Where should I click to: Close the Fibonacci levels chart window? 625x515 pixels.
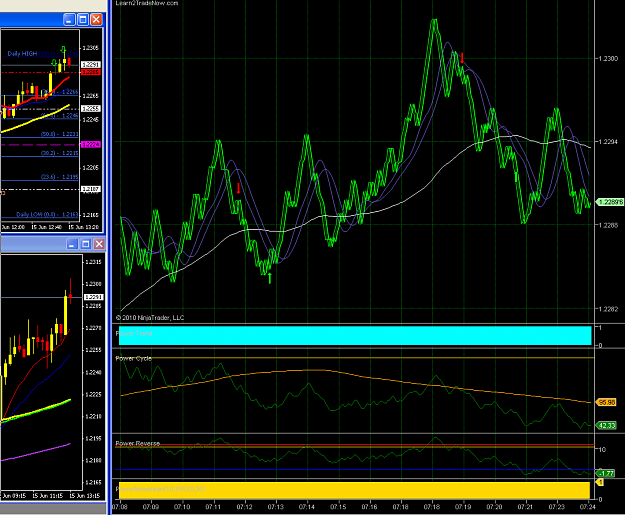[96, 20]
